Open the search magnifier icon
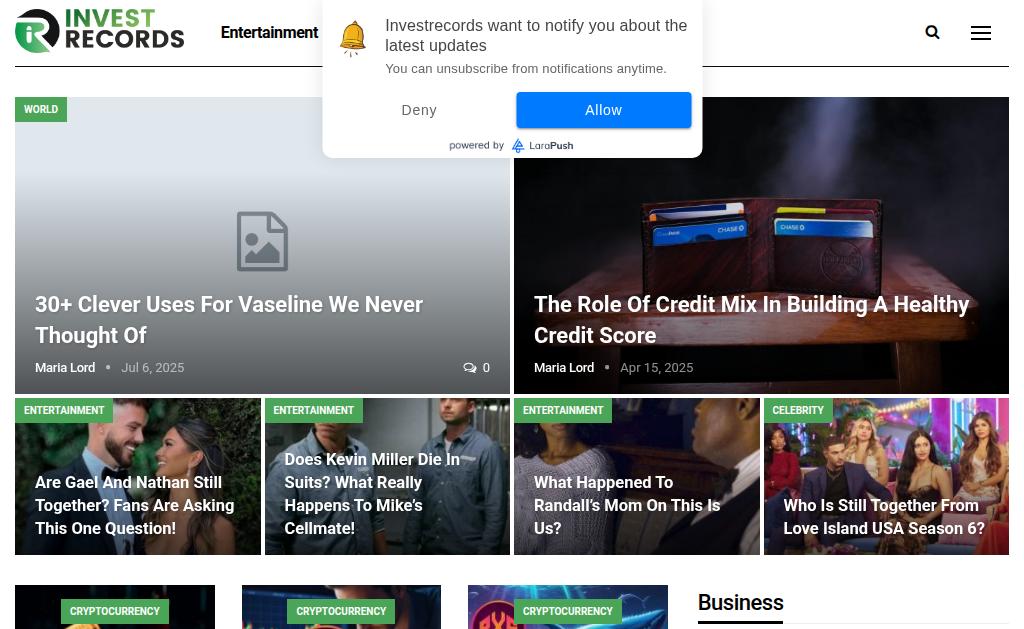The image size is (1024, 629). tap(932, 32)
